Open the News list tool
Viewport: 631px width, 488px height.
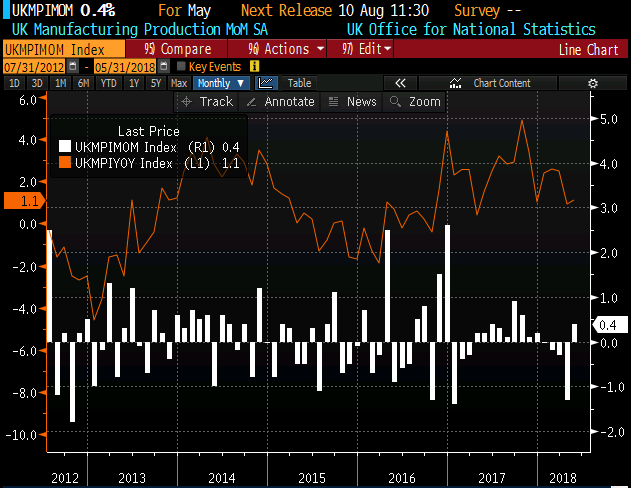tap(352, 102)
